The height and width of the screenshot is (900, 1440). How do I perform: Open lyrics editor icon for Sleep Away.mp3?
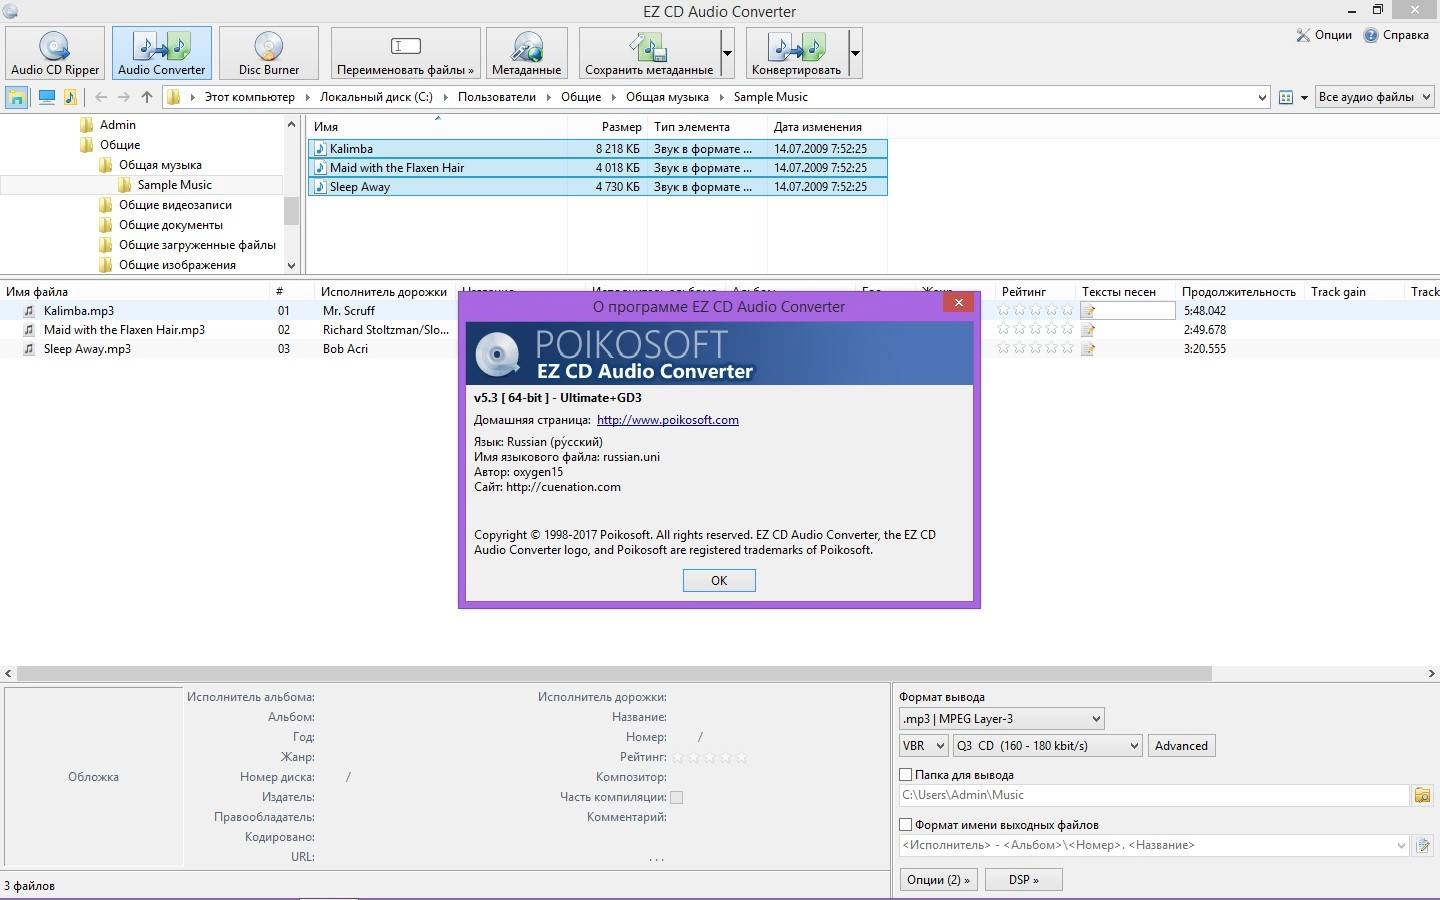[1088, 349]
